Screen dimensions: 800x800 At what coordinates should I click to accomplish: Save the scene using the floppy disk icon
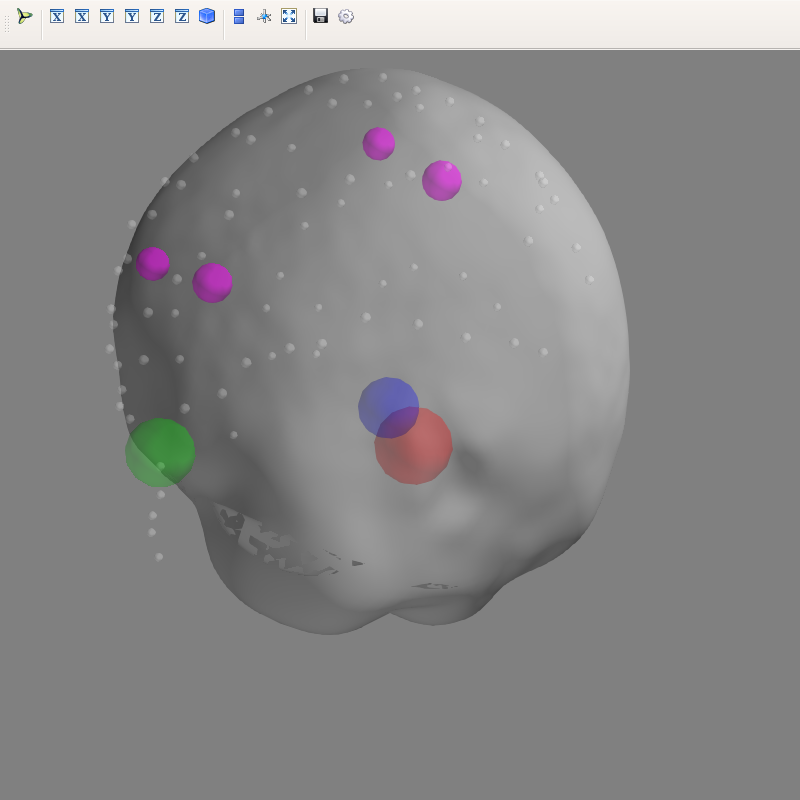(320, 16)
